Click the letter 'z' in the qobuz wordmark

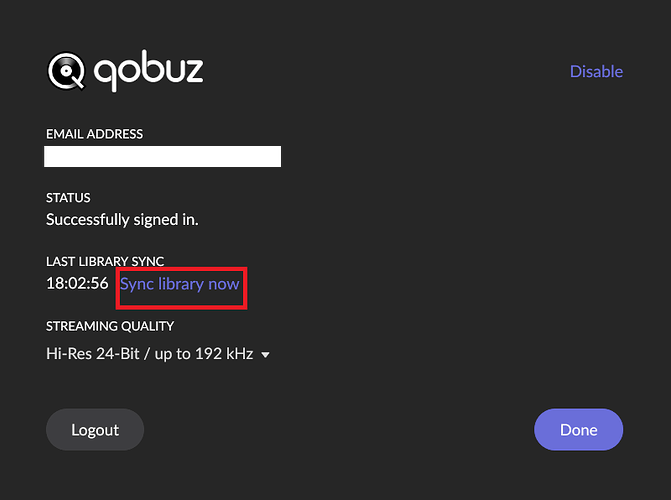click(192, 71)
